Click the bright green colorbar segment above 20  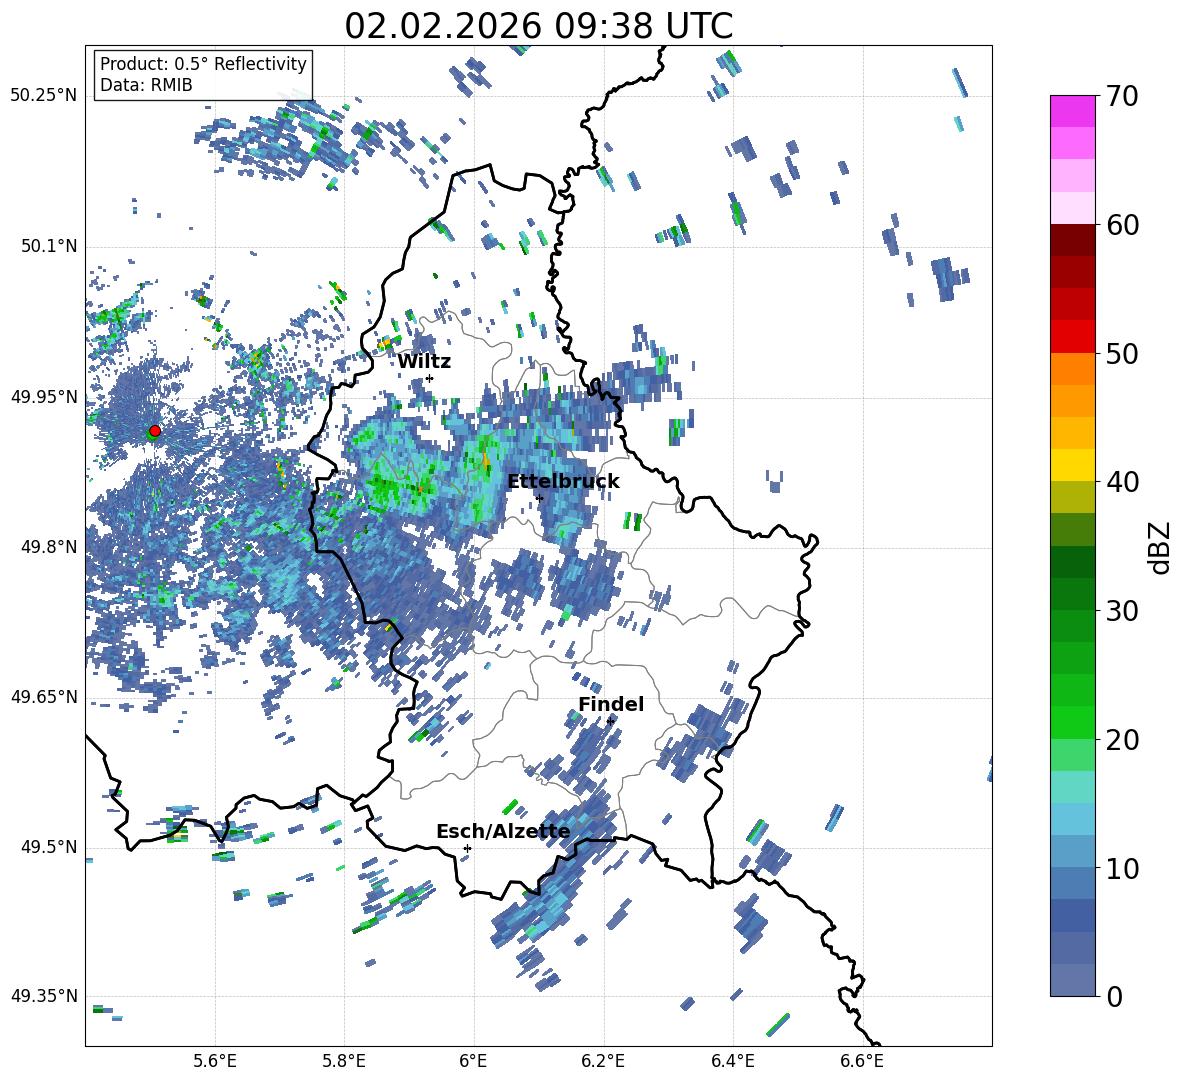coord(1072,722)
